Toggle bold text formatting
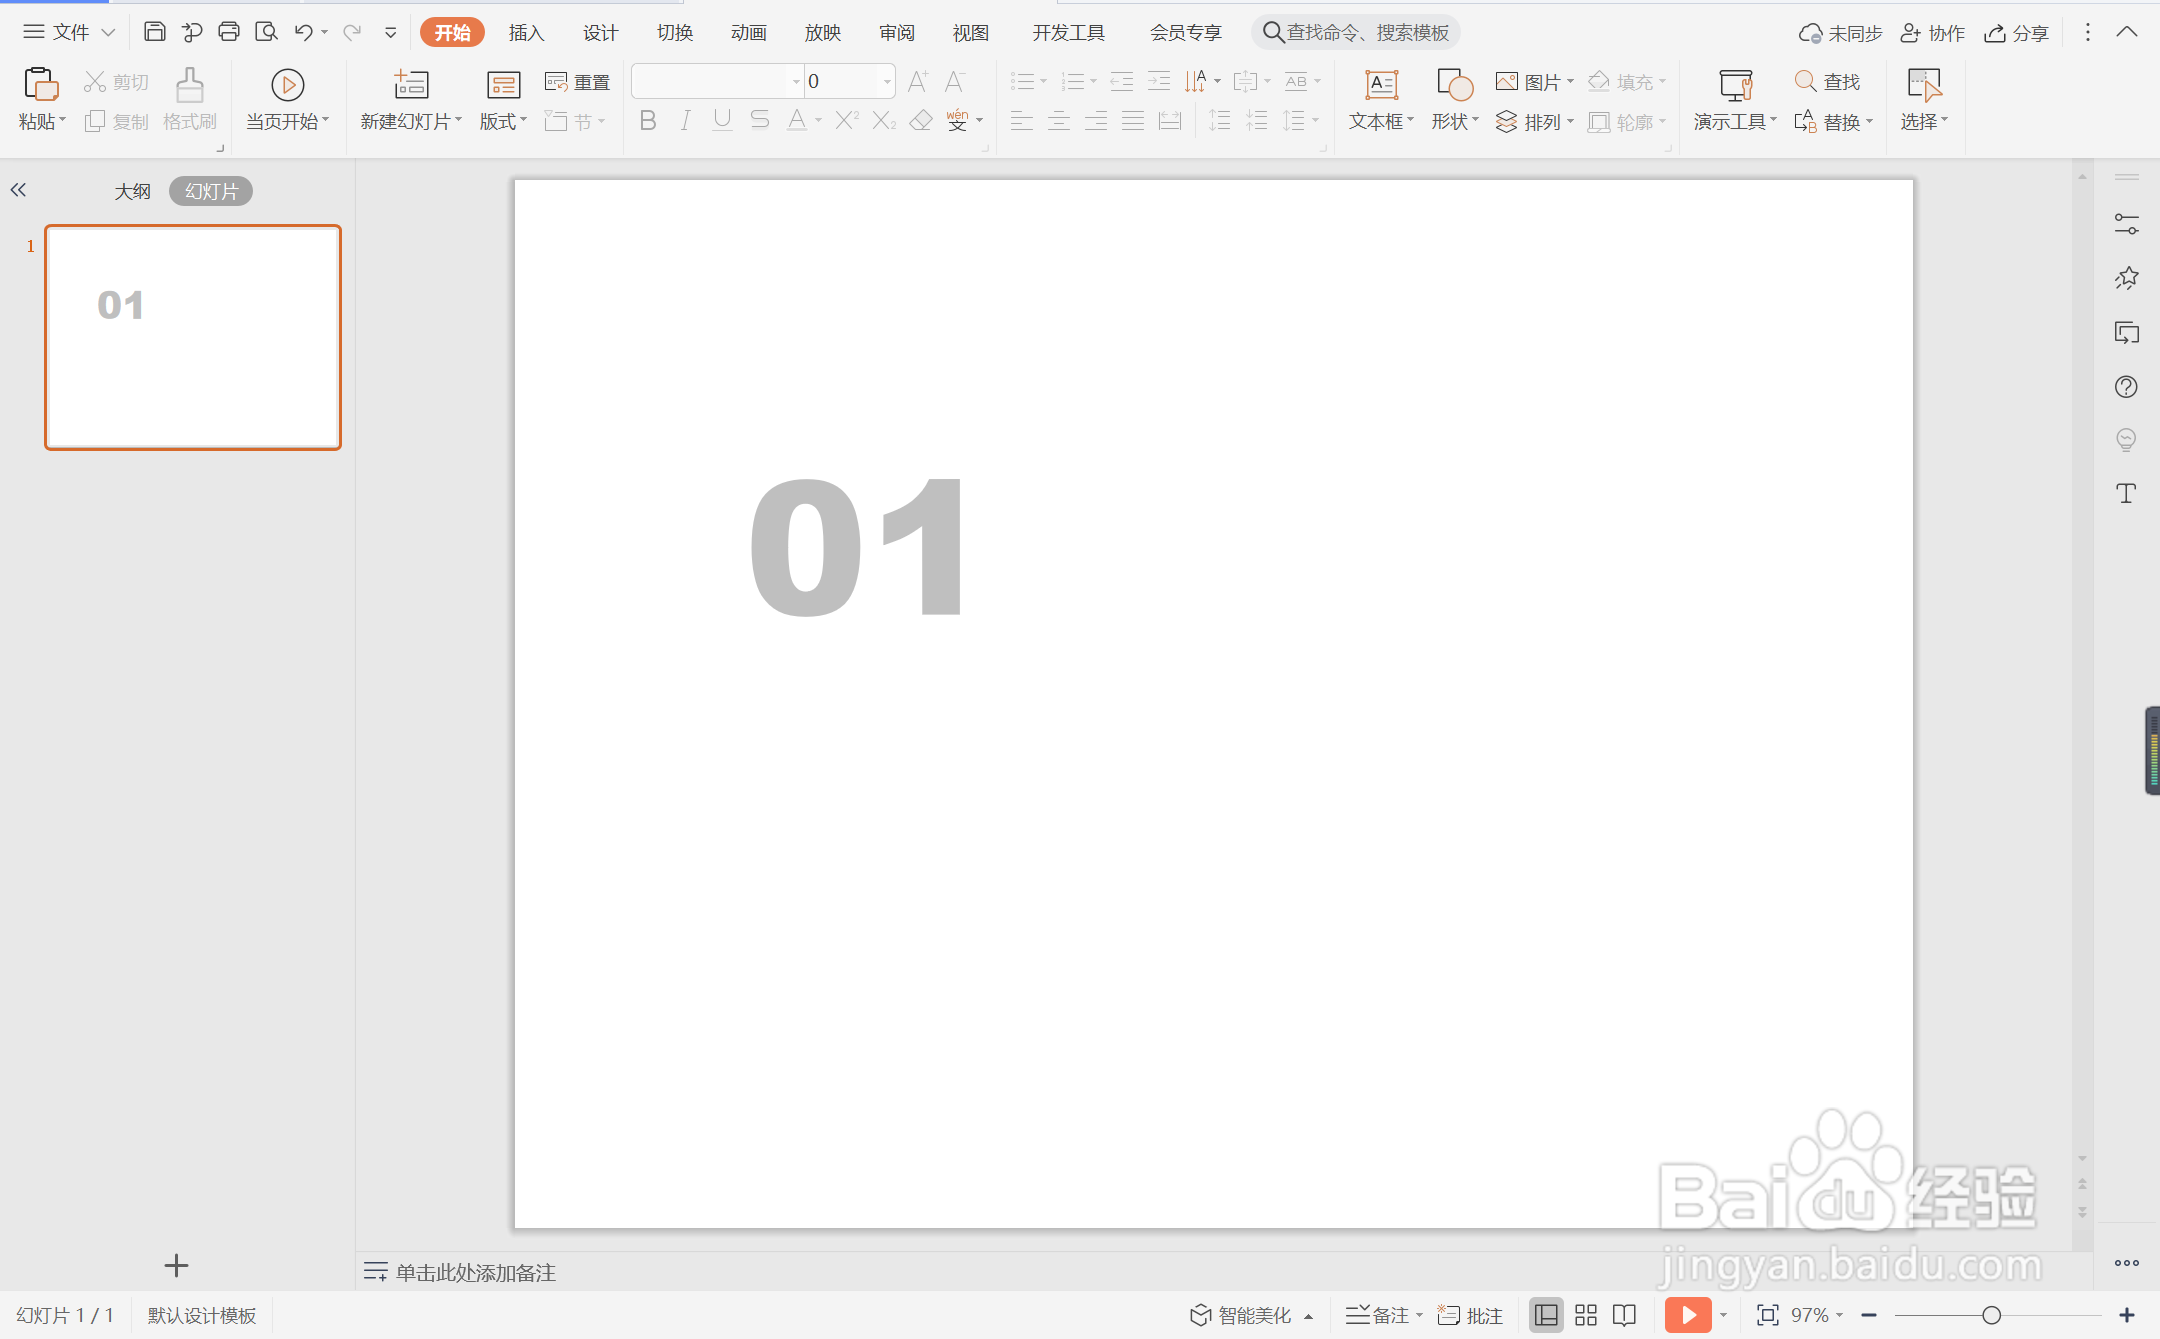 point(648,121)
